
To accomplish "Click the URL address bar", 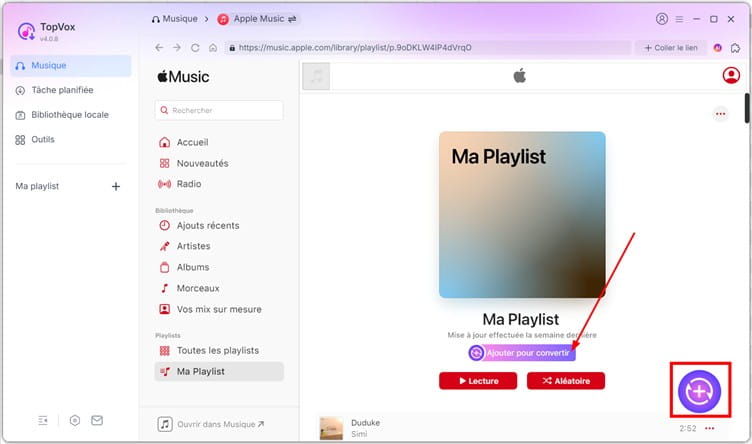I will tap(428, 47).
